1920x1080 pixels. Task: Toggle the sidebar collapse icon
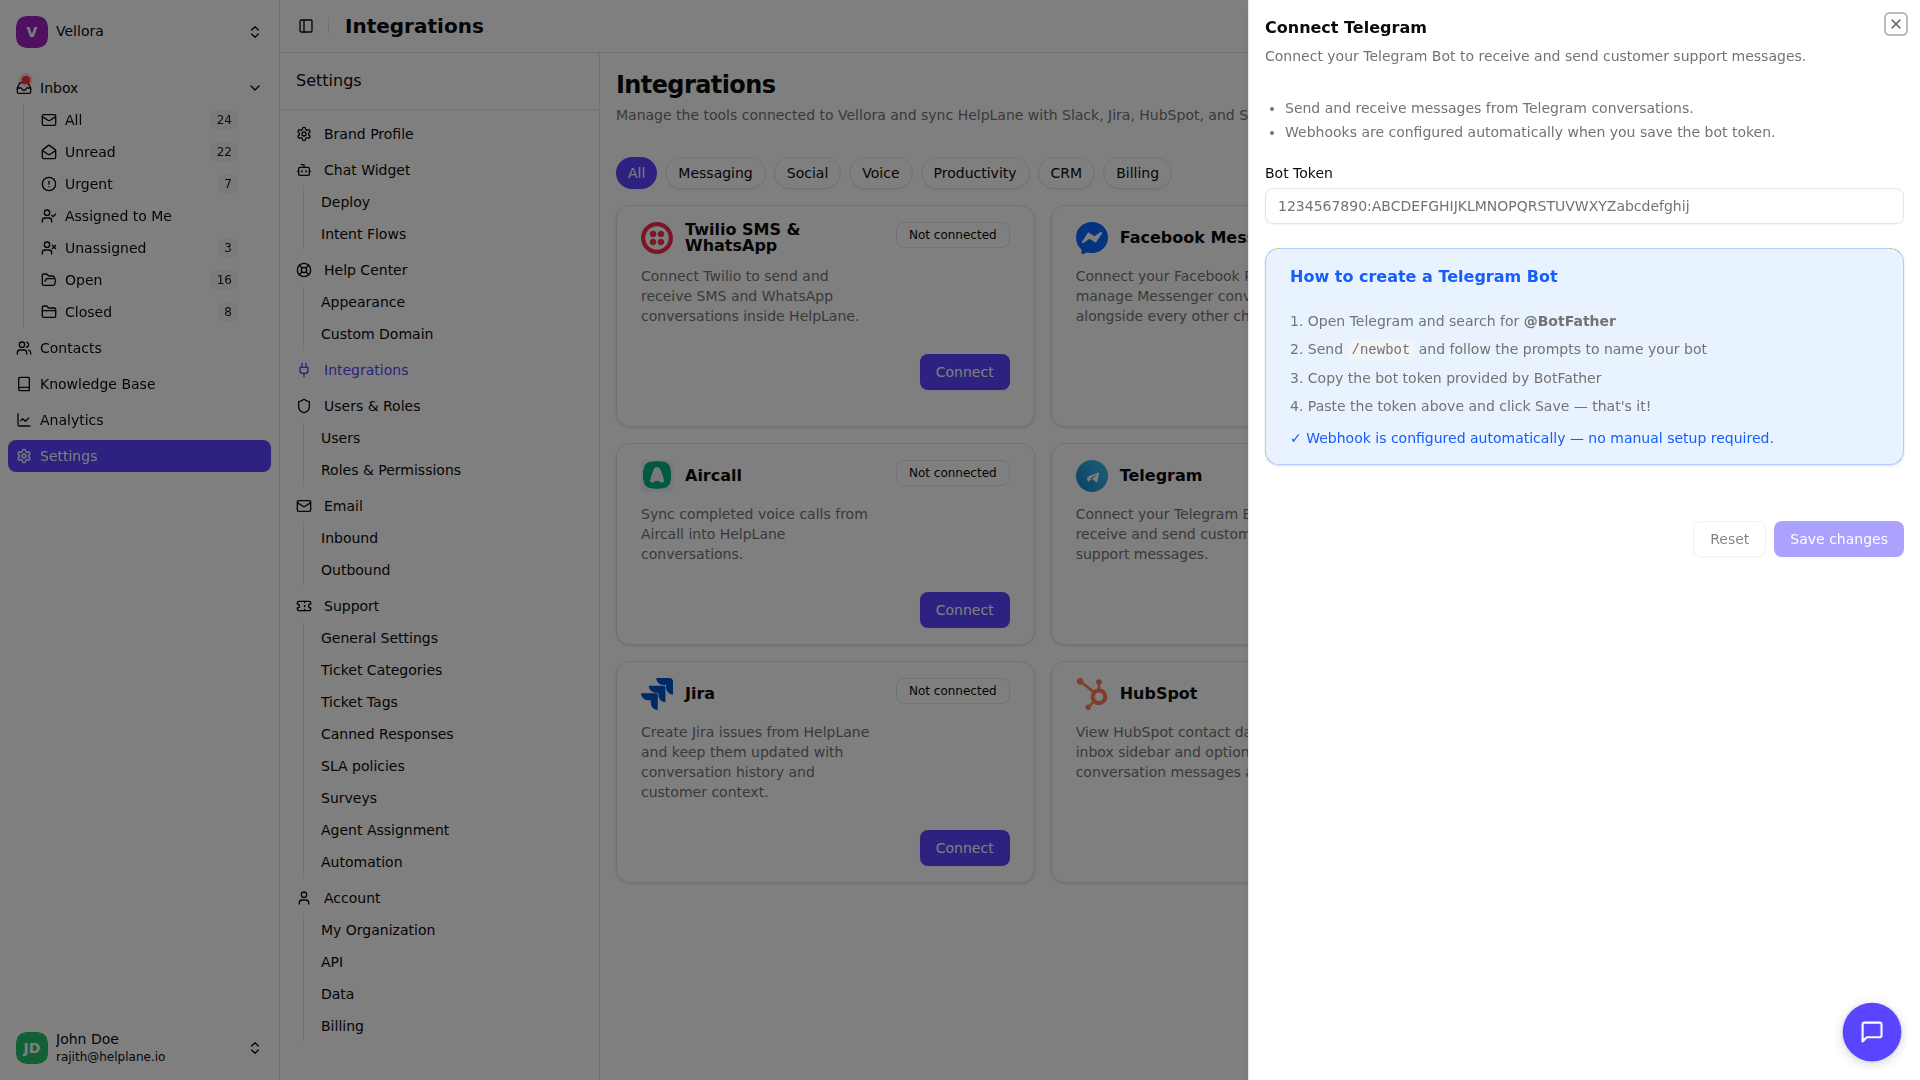[306, 26]
